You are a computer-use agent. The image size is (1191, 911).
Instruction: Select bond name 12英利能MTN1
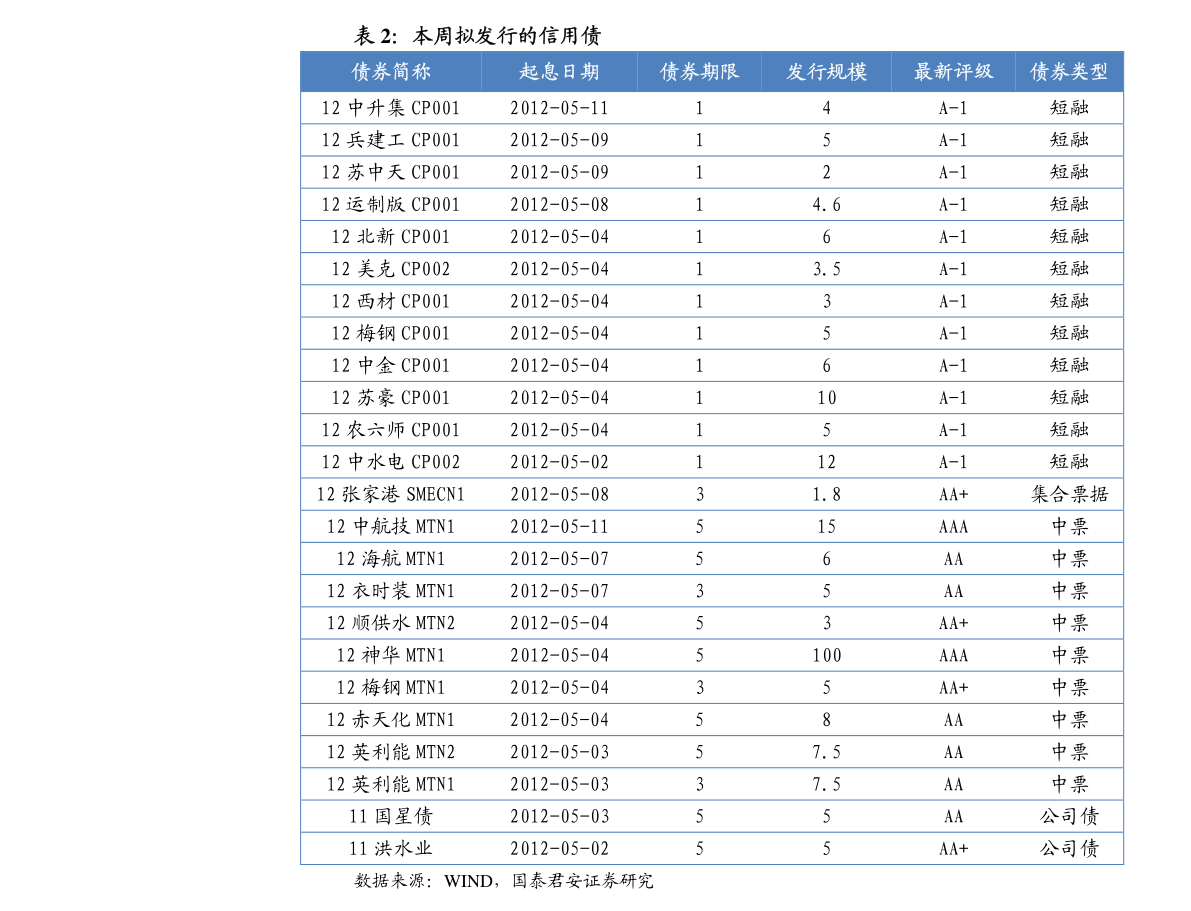coord(391,784)
